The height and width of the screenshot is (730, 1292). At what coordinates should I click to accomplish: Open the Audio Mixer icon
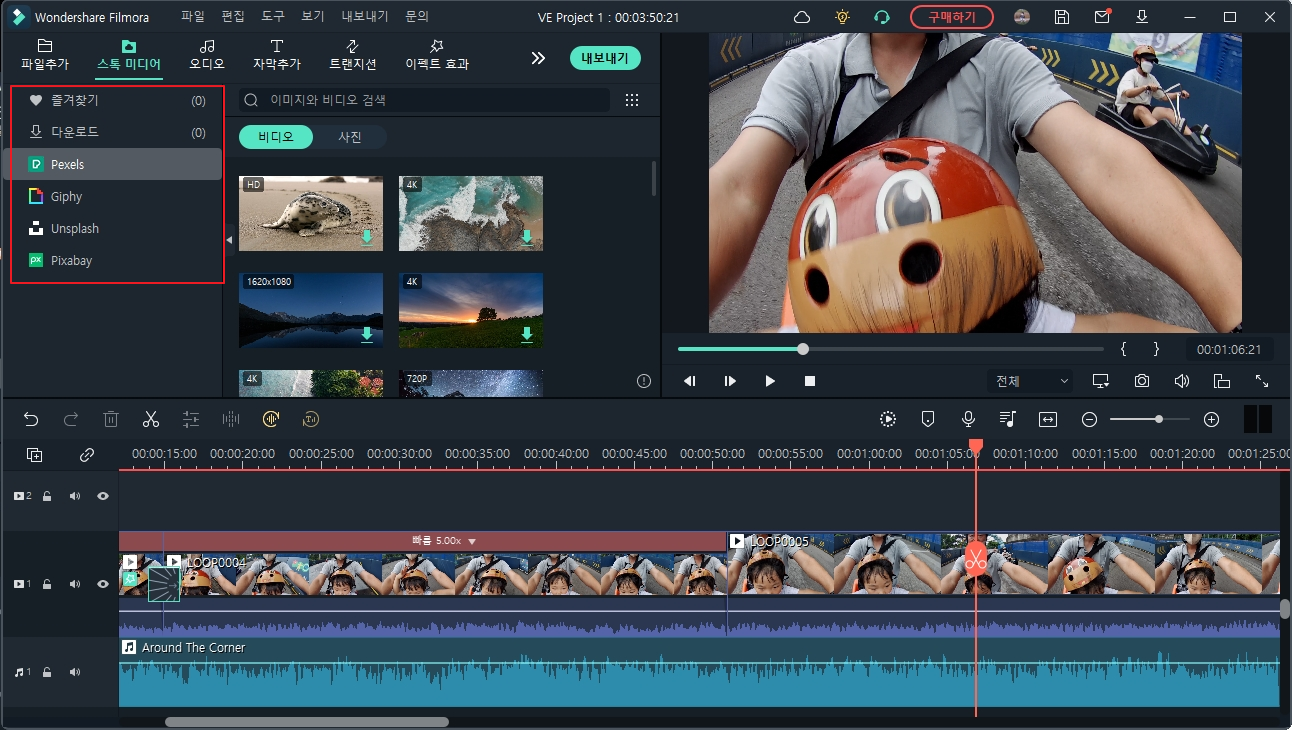coord(1007,419)
